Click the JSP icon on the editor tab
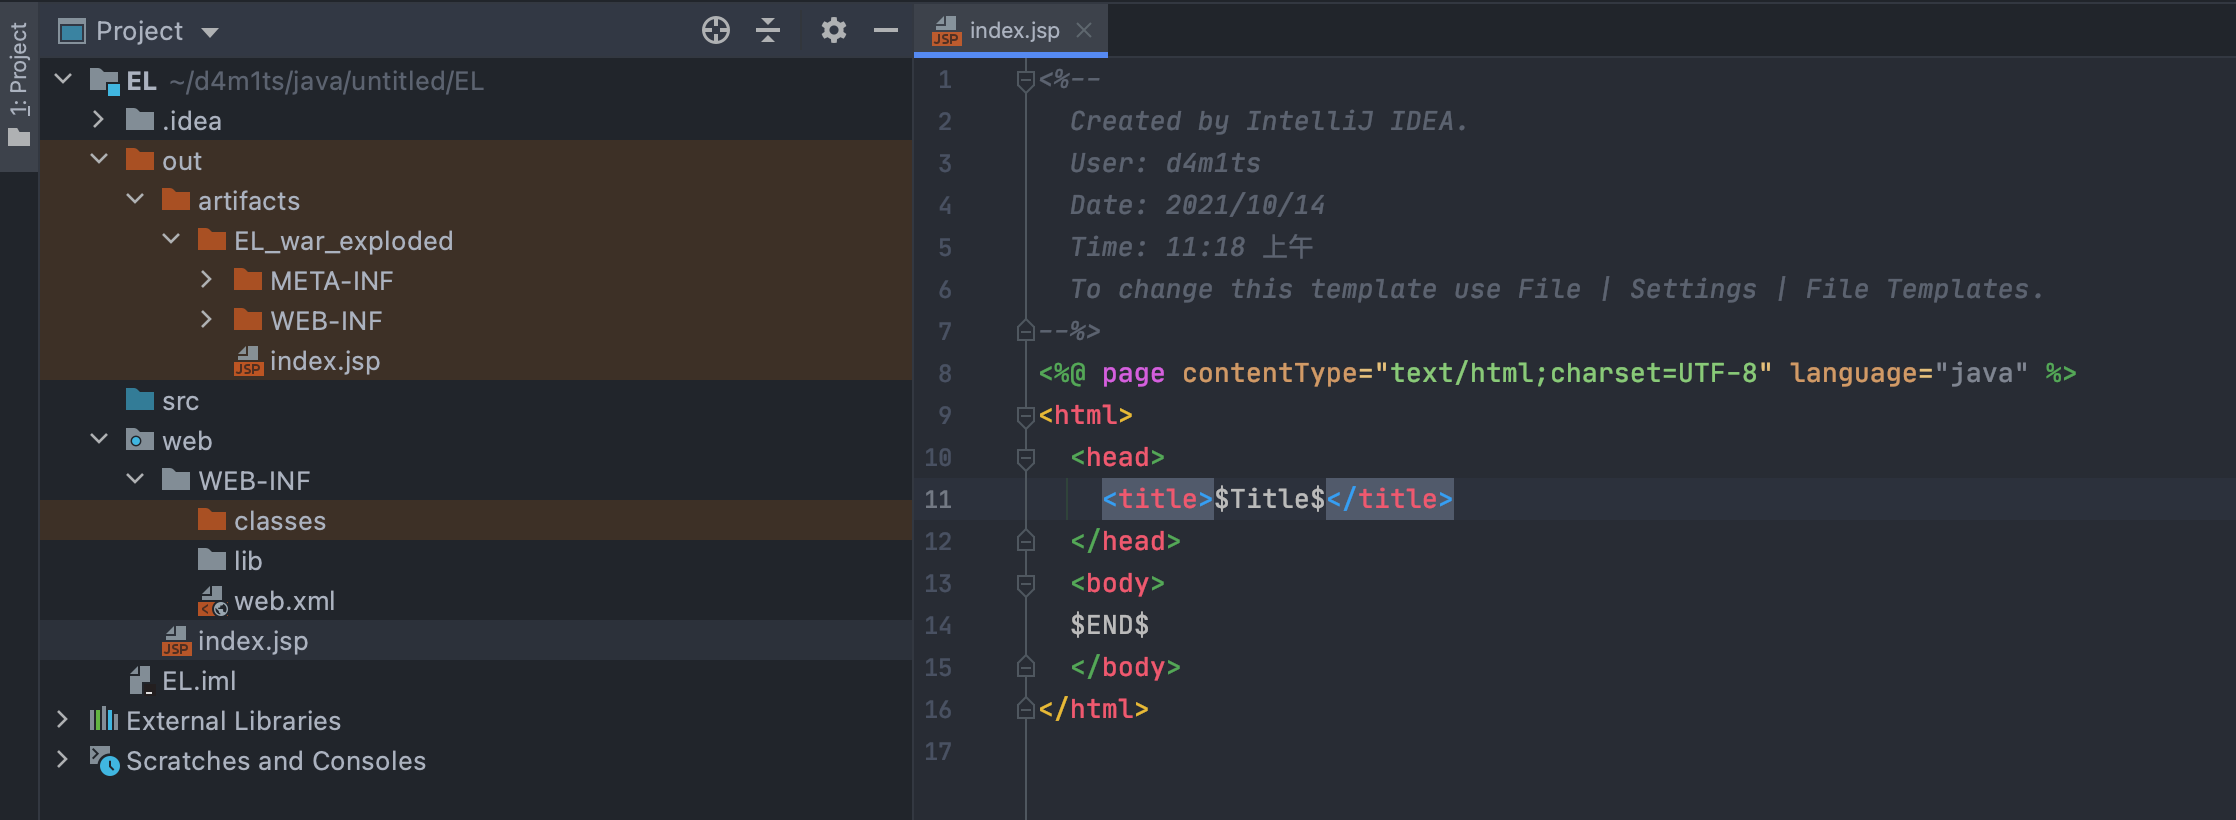Viewport: 2236px width, 820px height. (x=946, y=31)
